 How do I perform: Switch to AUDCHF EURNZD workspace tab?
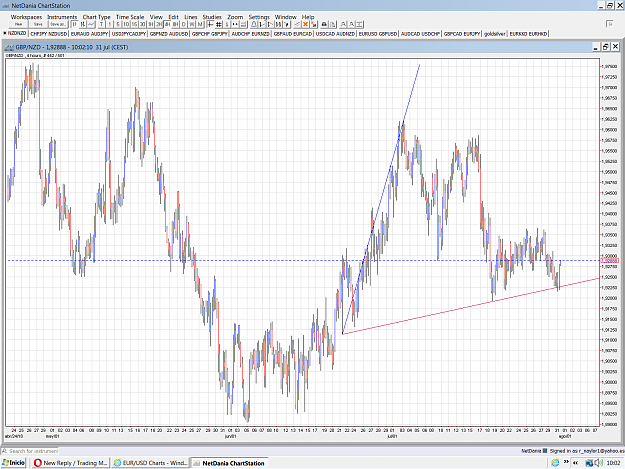(x=250, y=34)
